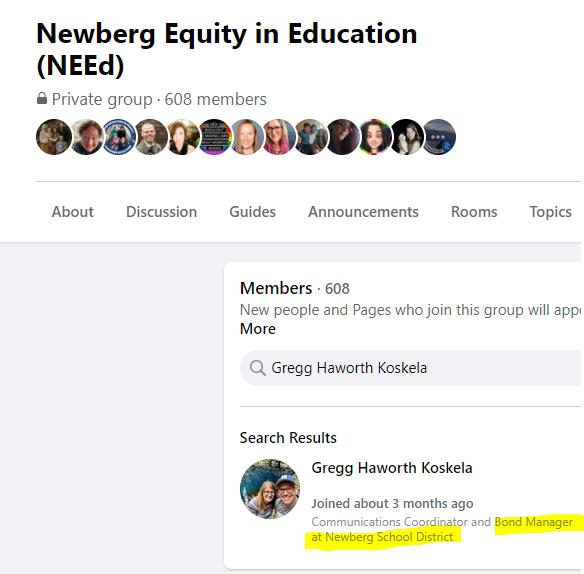Open the Guides tab

(253, 212)
